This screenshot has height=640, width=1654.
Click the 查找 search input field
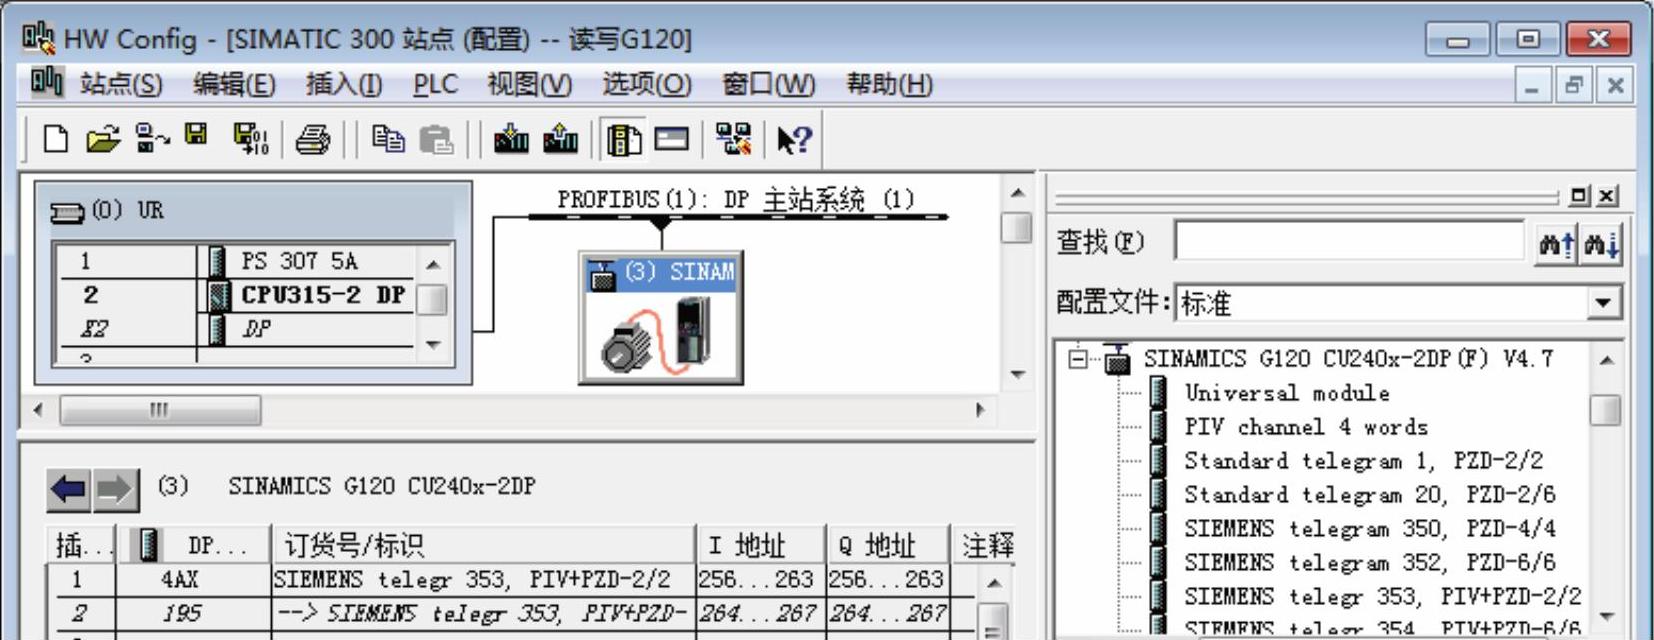pyautogui.click(x=1351, y=242)
